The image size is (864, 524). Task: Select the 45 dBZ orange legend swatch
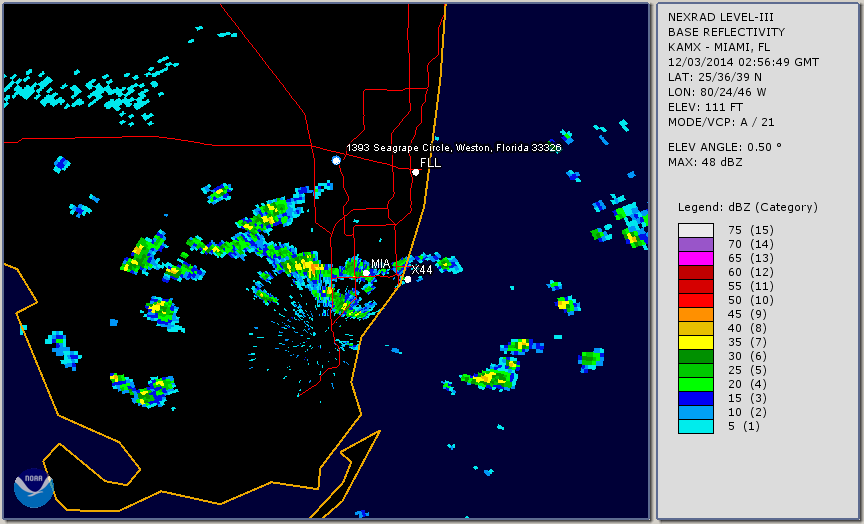695,314
